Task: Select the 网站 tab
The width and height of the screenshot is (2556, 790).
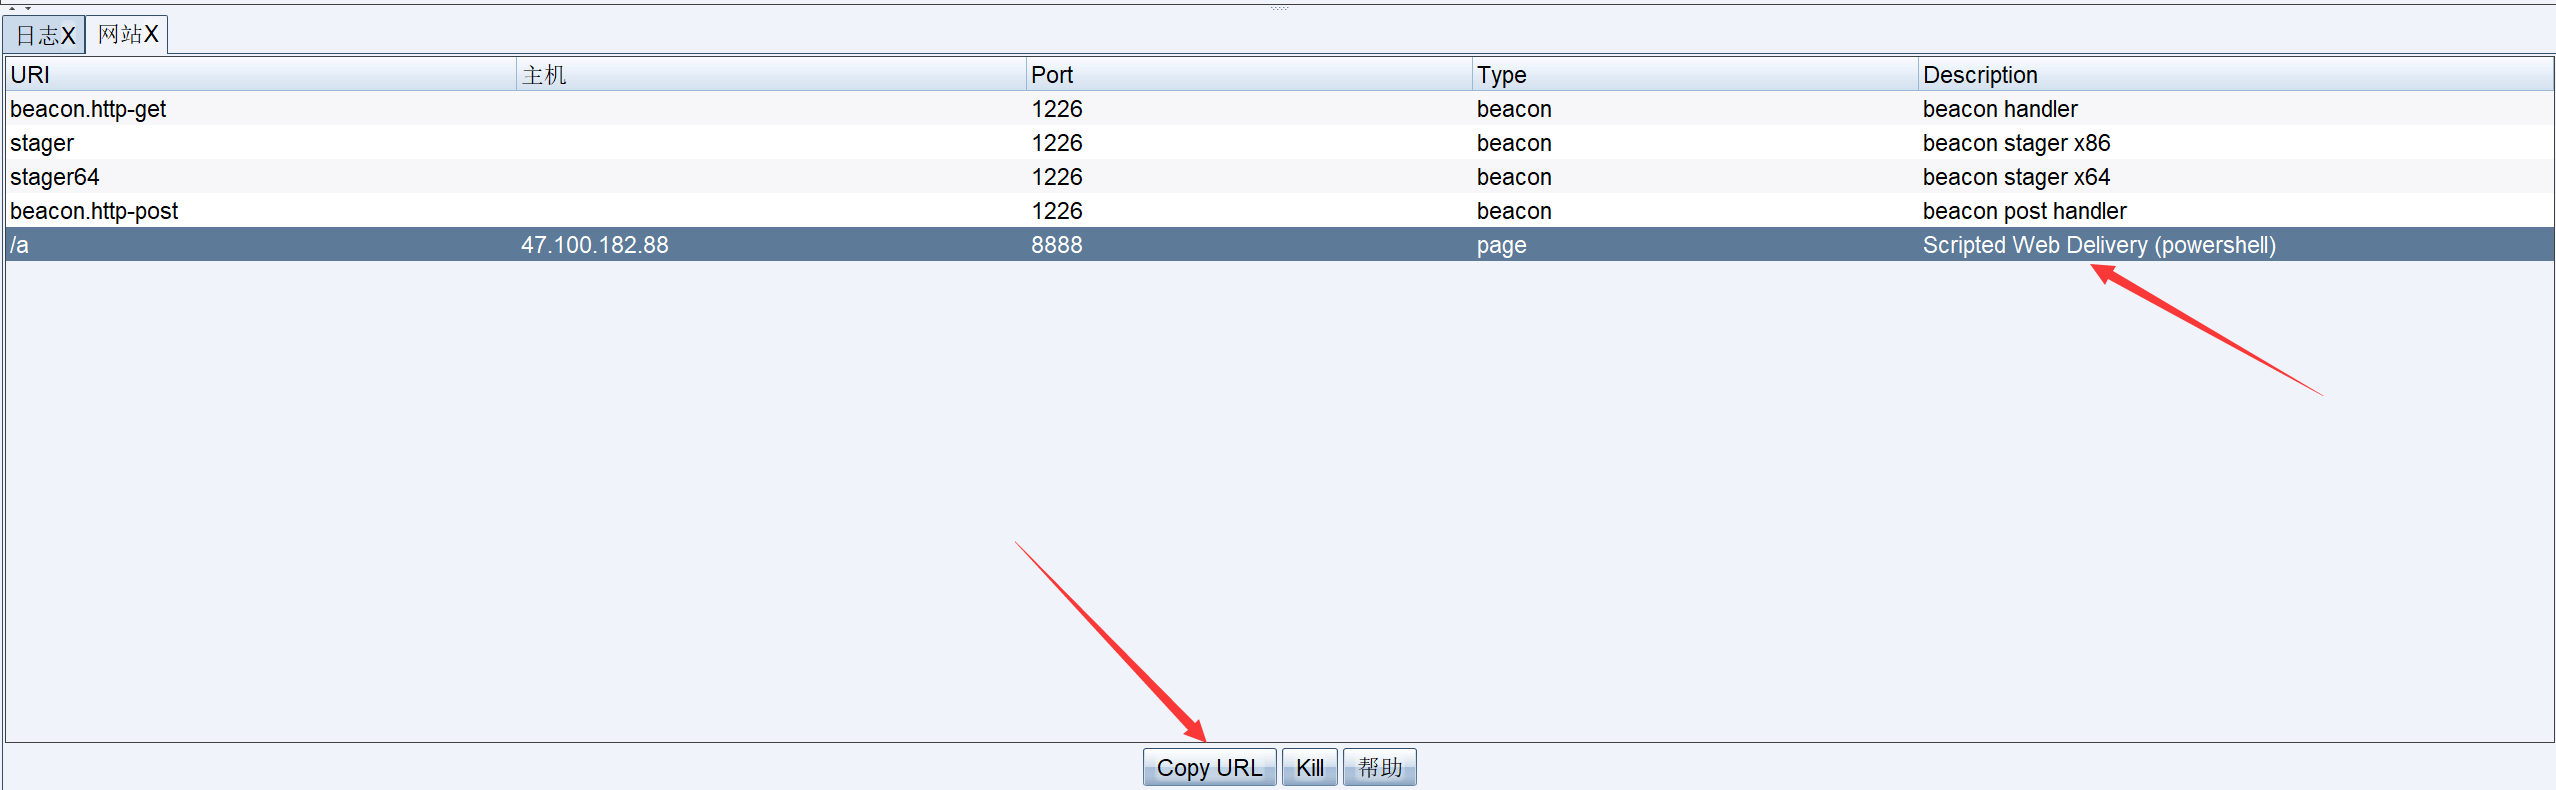Action: click(127, 35)
